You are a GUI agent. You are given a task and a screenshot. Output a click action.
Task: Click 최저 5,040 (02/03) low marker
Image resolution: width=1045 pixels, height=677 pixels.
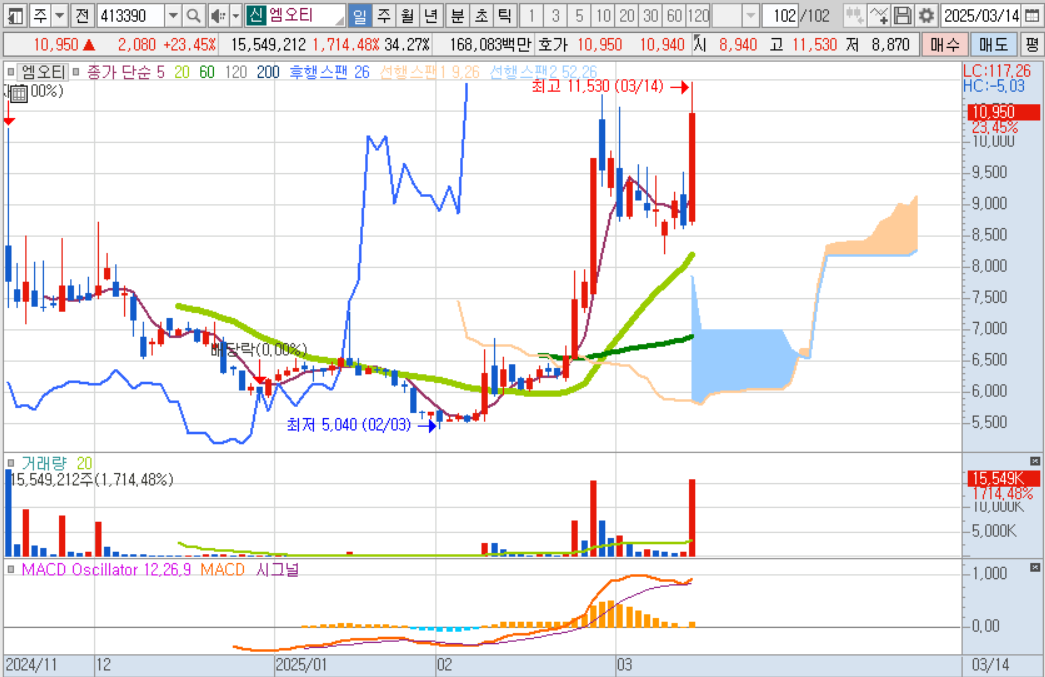click(x=349, y=424)
